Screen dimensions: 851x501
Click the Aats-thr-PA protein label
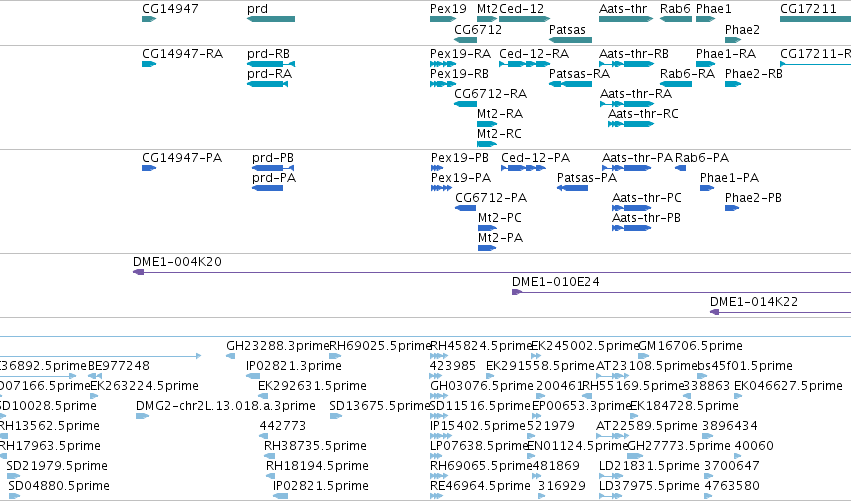[x=637, y=158]
